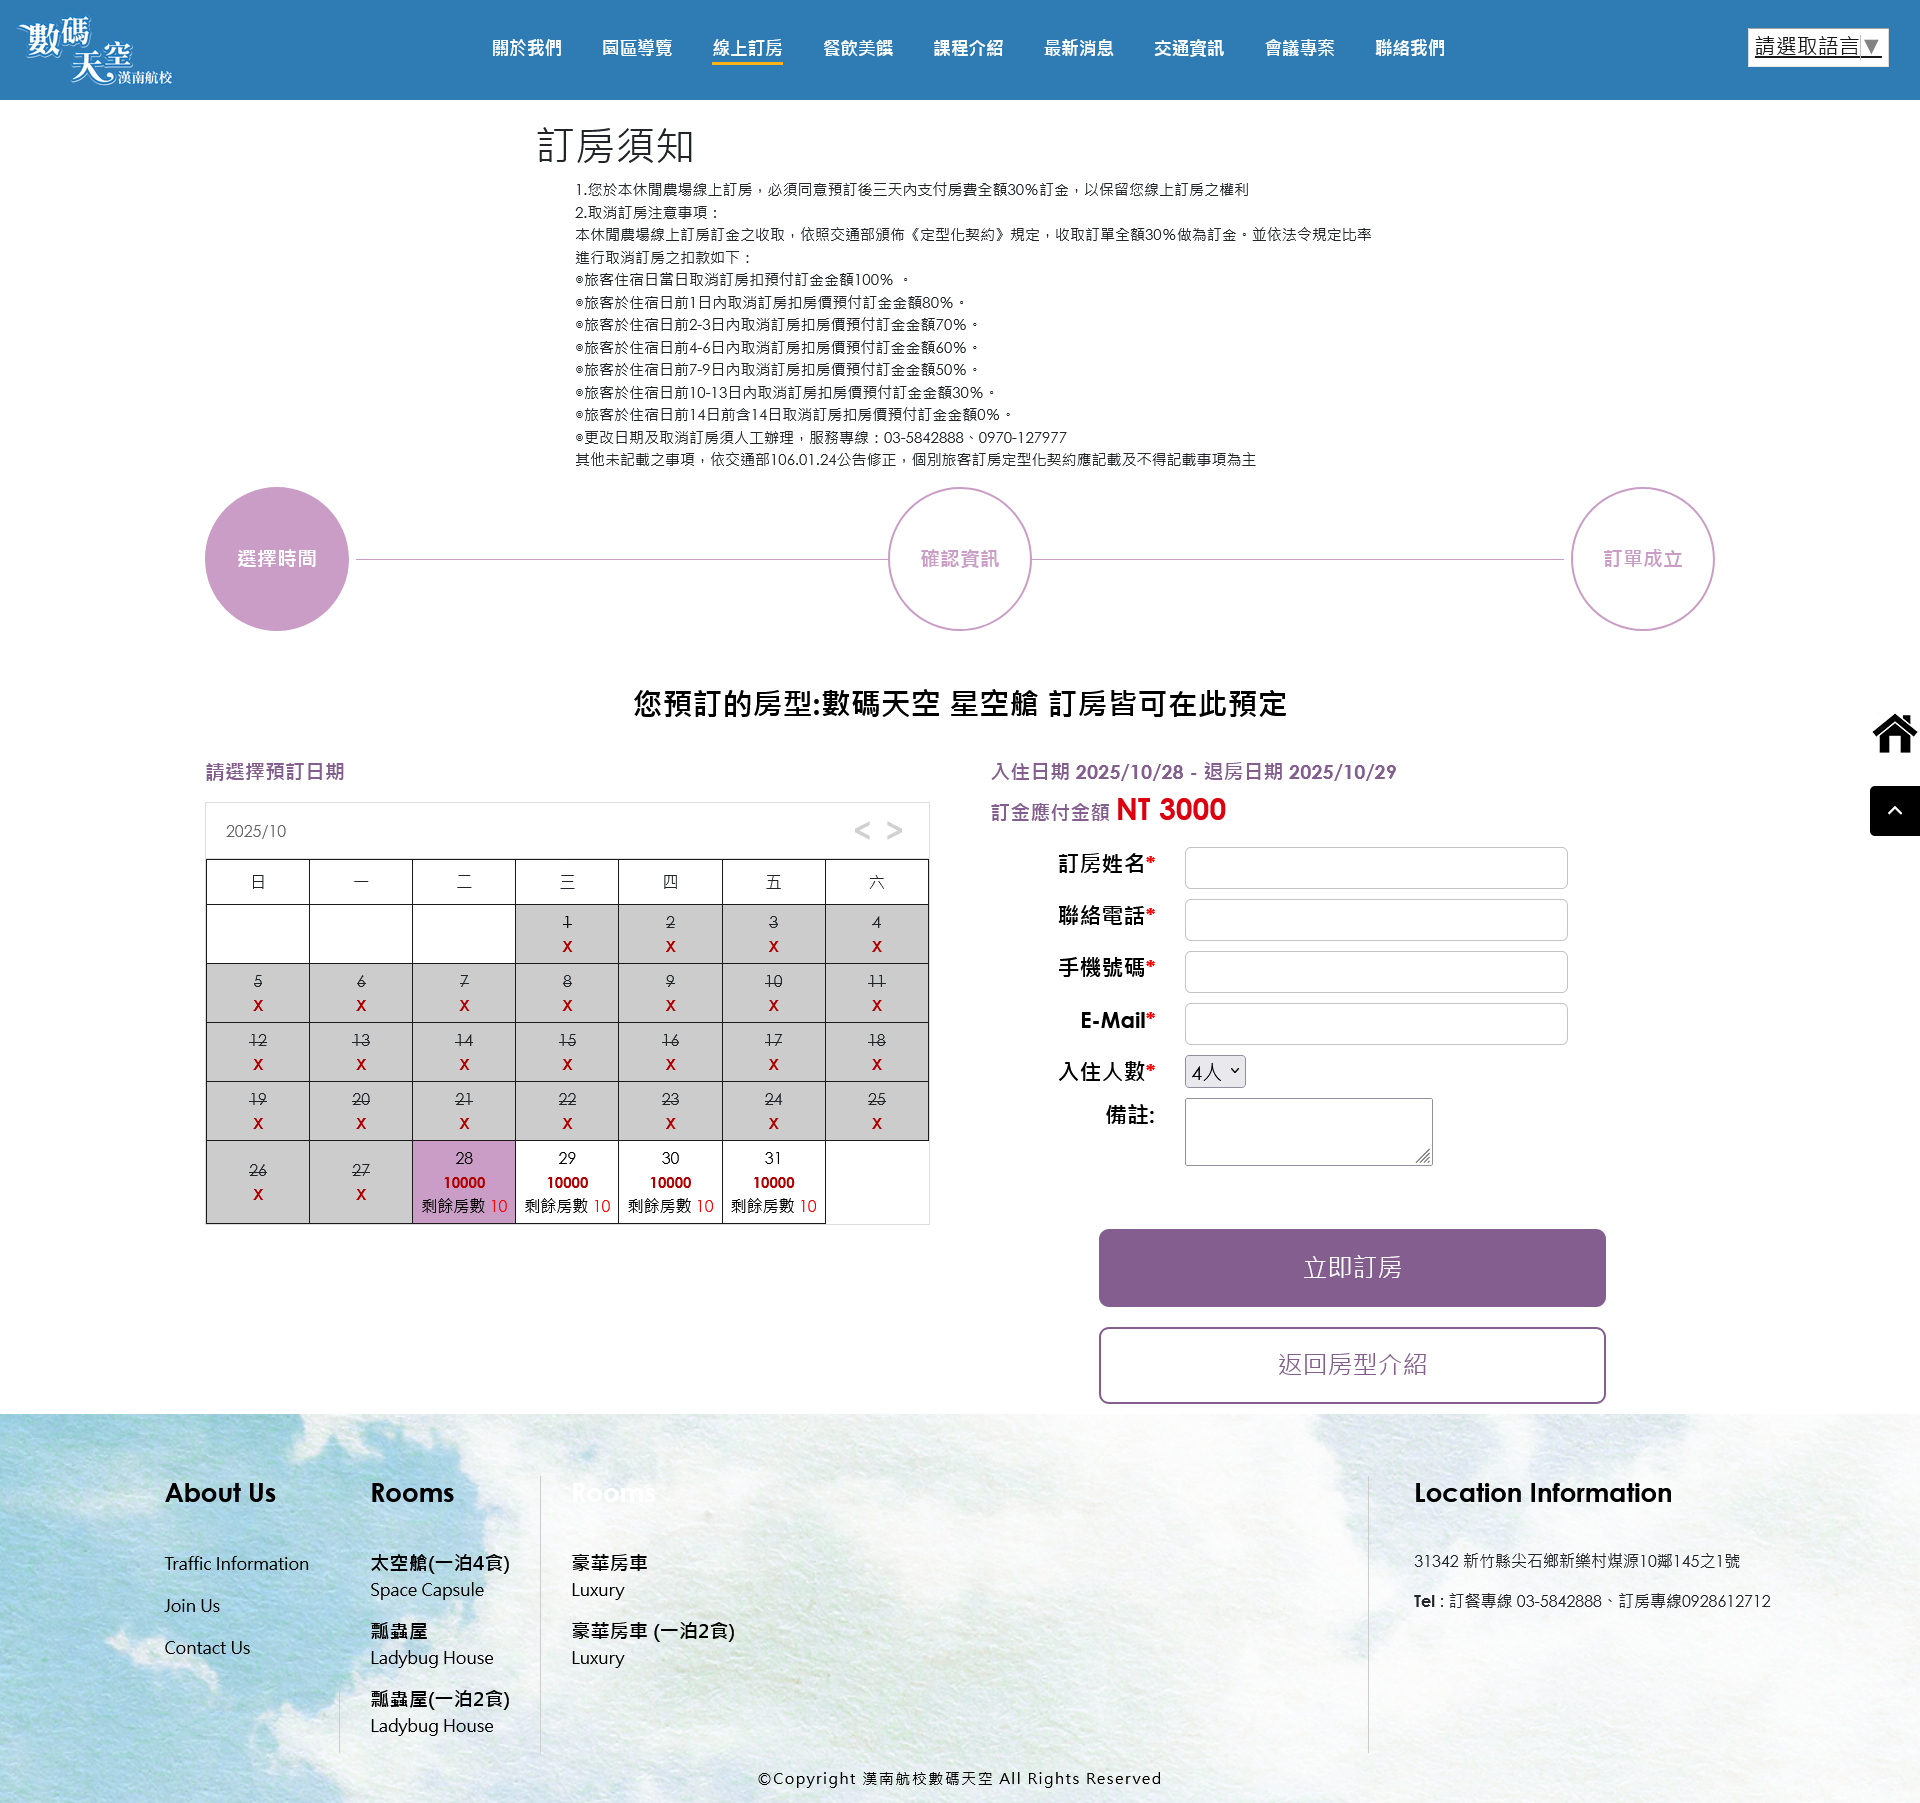This screenshot has height=1803, width=1920.
Task: Focus the E-Mail input field
Action: [1375, 1024]
